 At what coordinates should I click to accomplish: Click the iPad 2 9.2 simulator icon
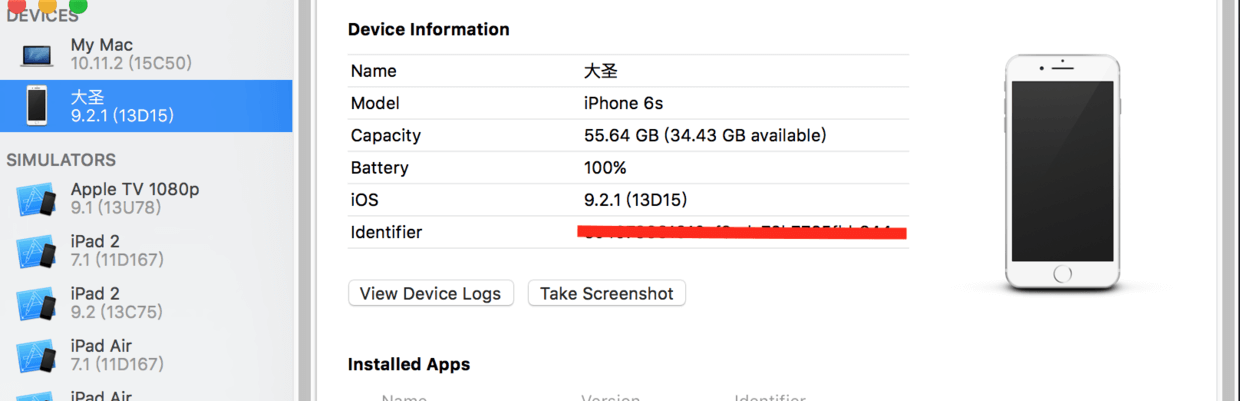tap(37, 303)
